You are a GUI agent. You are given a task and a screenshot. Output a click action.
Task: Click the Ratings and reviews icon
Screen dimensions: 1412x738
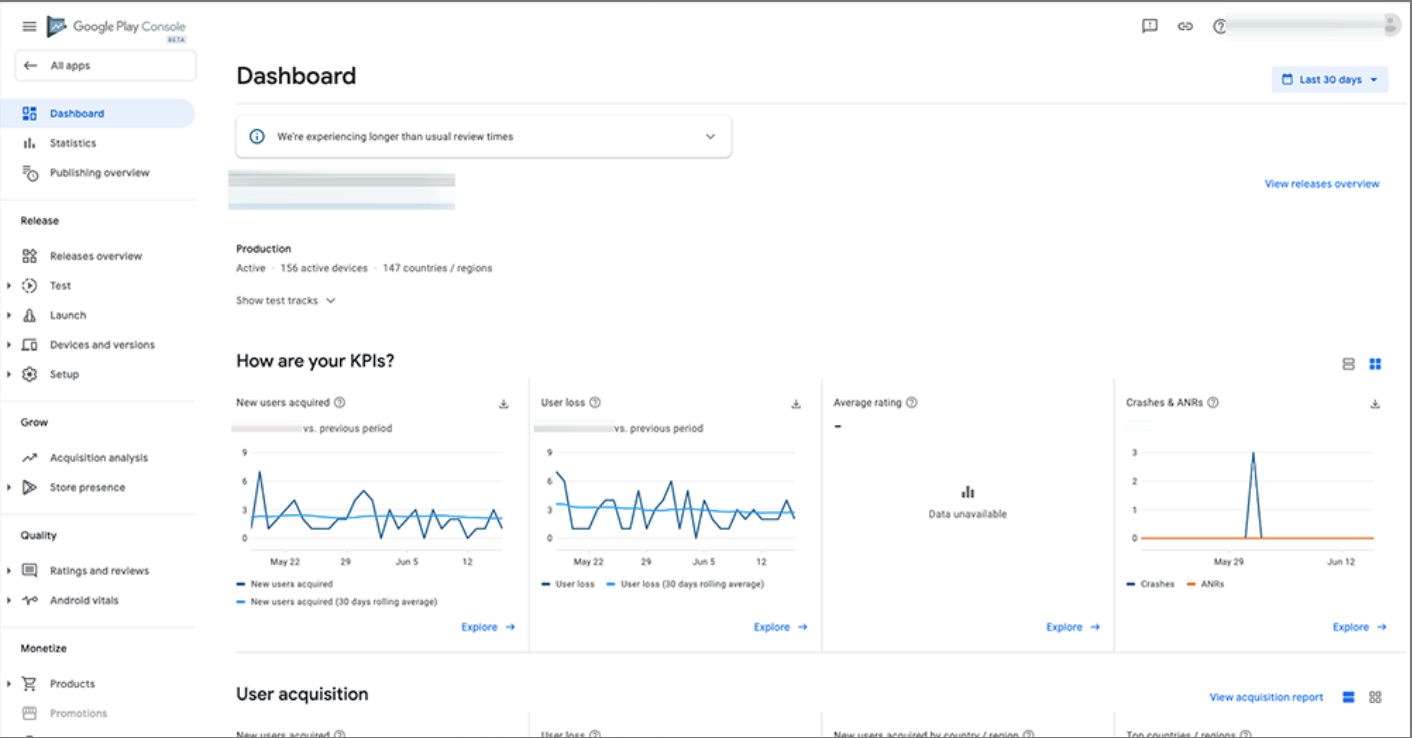coord(29,571)
